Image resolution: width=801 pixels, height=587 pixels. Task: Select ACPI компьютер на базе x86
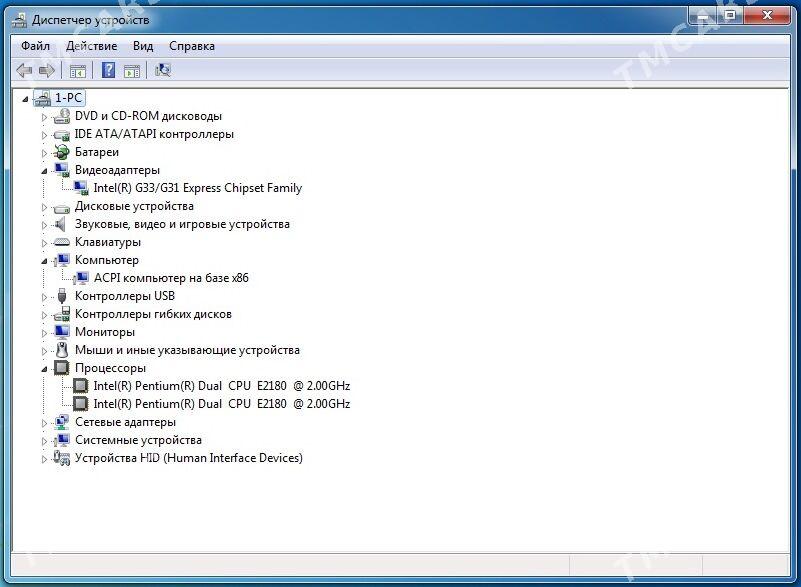click(171, 278)
